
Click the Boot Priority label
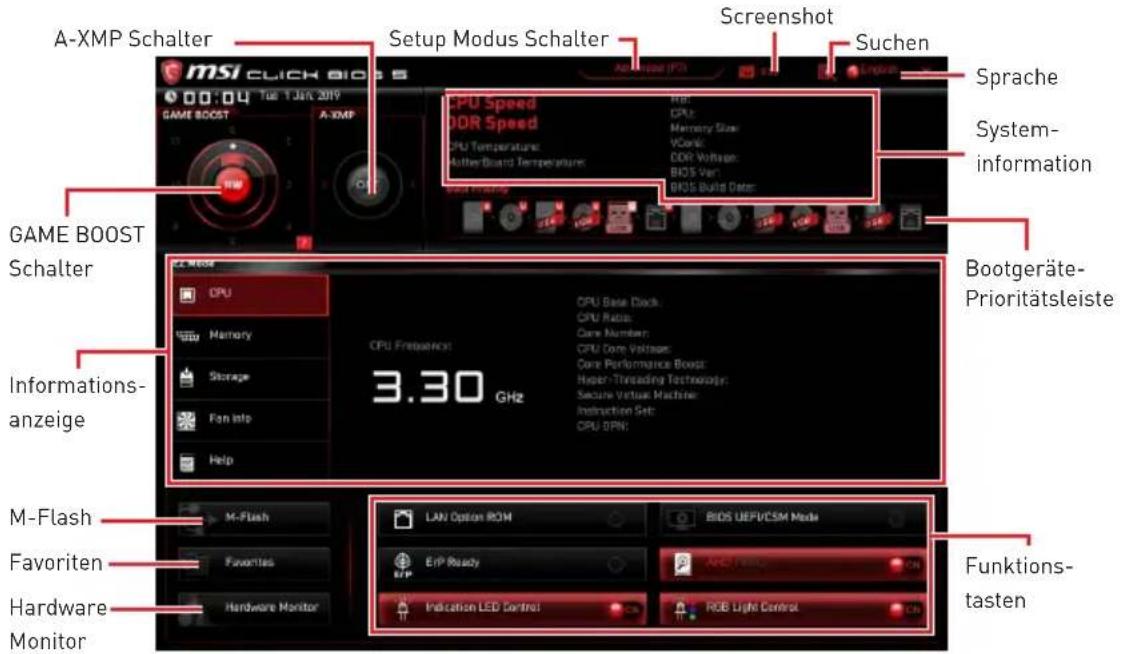pos(477,189)
